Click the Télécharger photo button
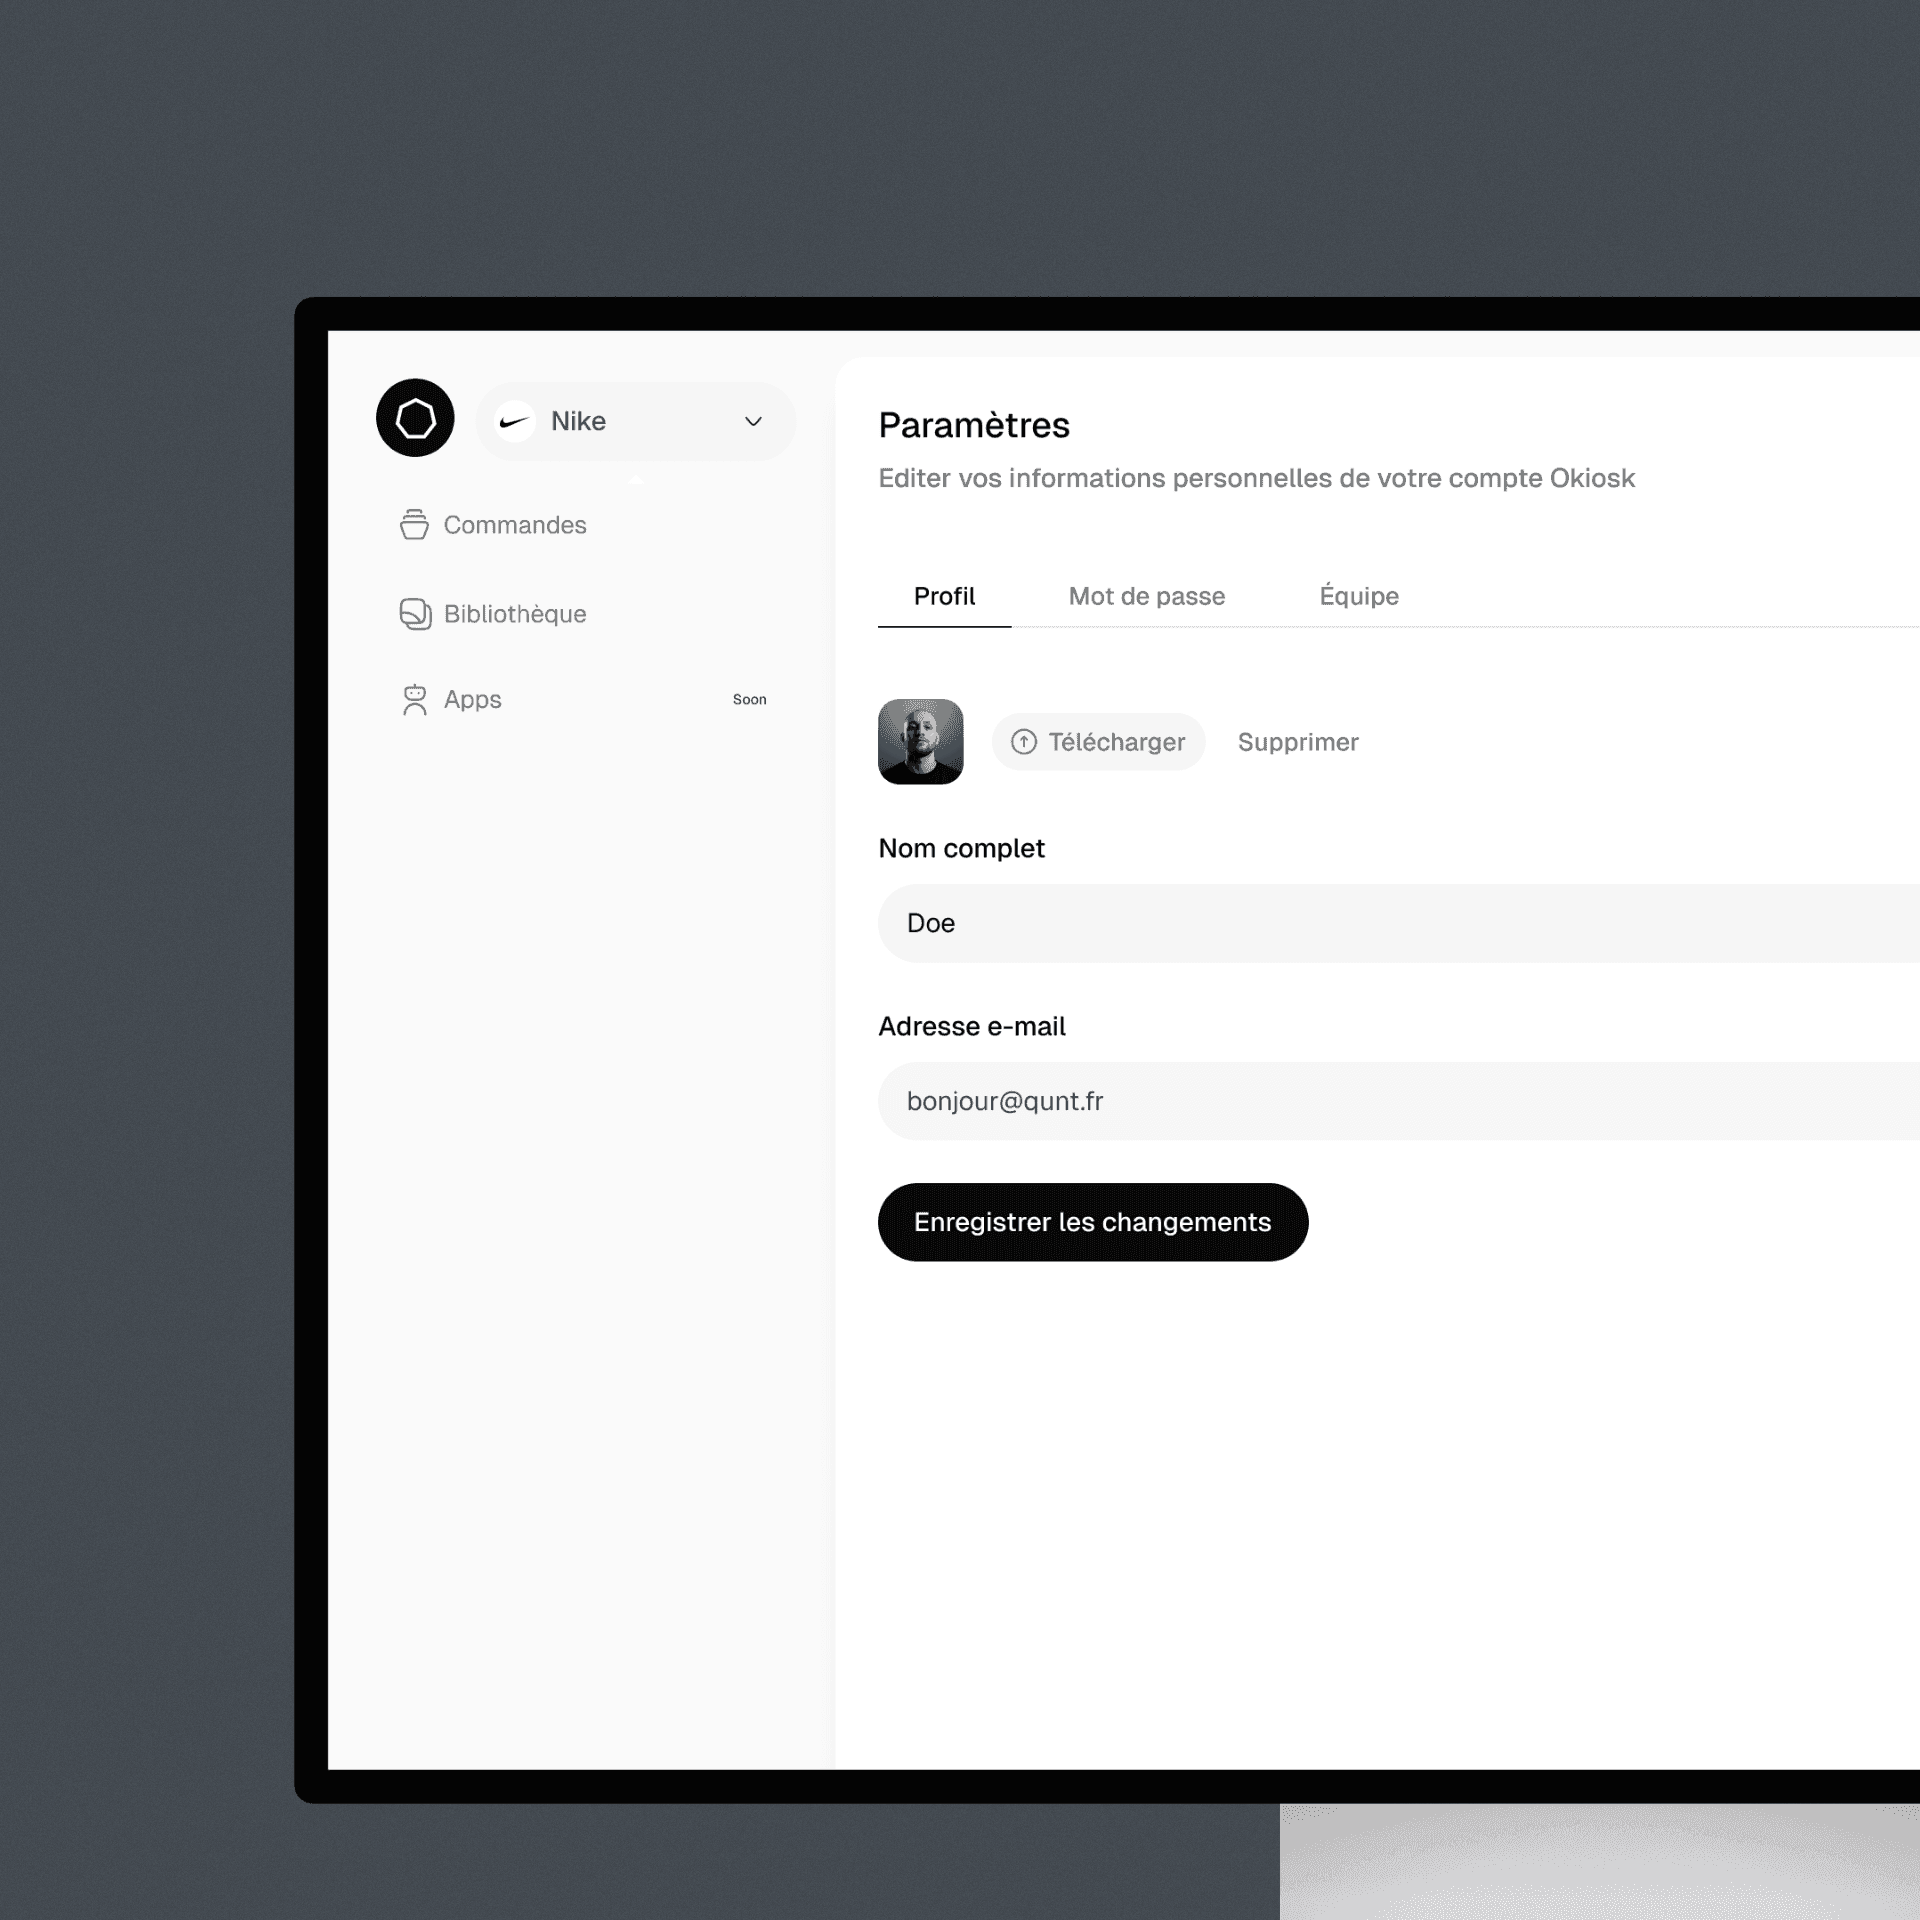The image size is (1920, 1920). 1098,742
